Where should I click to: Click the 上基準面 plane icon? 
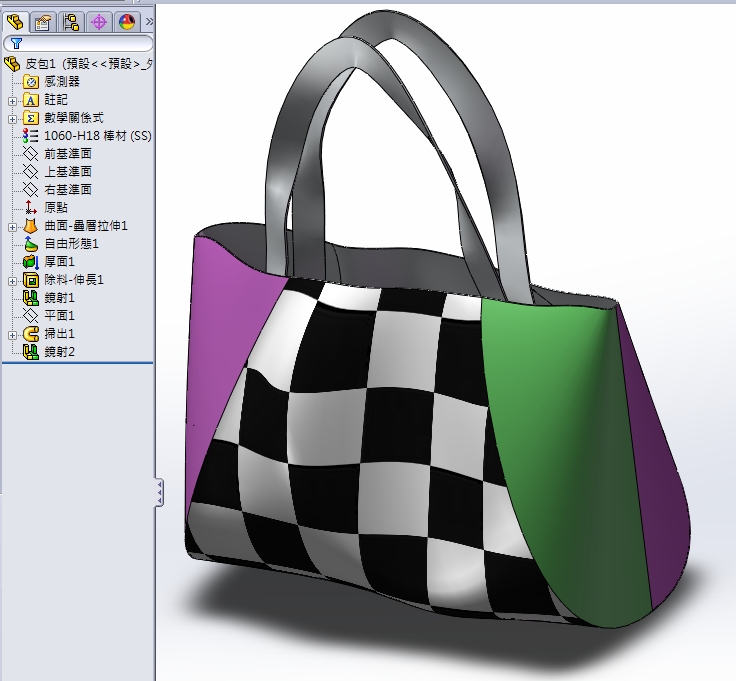click(31, 172)
